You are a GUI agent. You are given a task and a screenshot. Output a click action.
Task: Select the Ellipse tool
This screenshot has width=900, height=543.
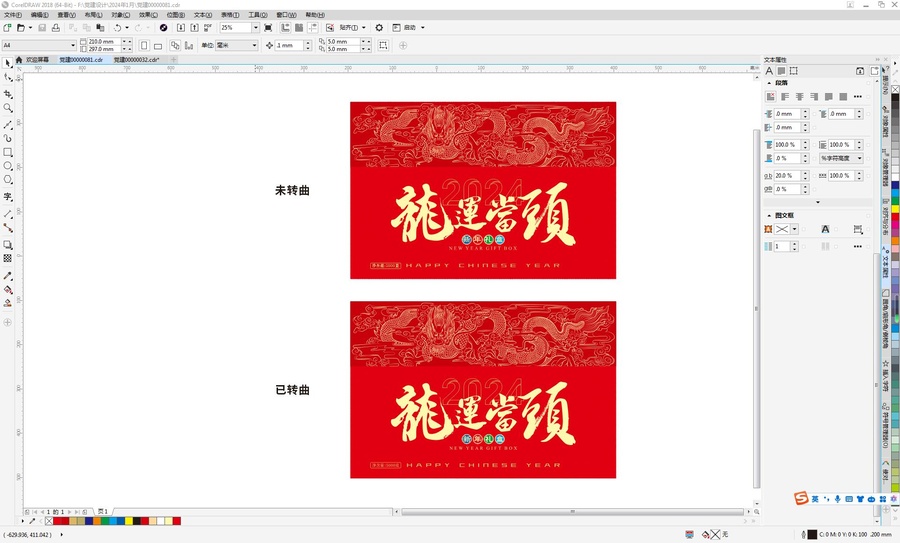(x=7, y=166)
